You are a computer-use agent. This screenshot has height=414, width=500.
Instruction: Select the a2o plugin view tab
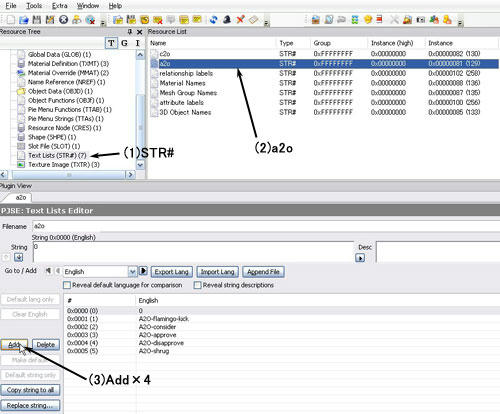[x=21, y=198]
